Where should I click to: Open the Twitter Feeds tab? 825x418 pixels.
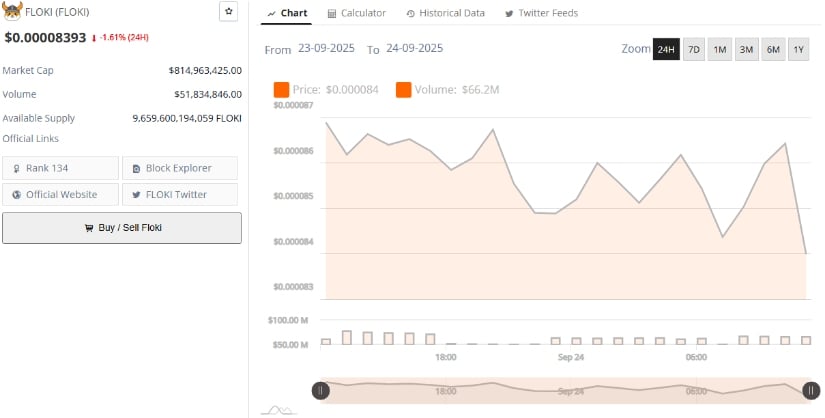(541, 13)
